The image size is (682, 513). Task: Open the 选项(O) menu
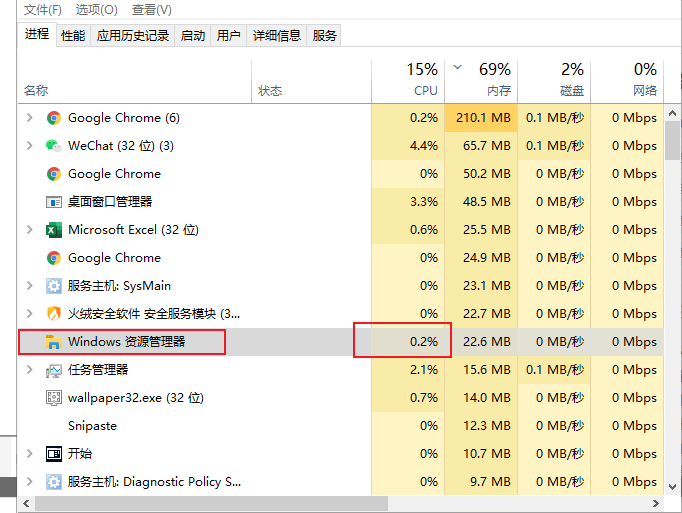[x=97, y=10]
